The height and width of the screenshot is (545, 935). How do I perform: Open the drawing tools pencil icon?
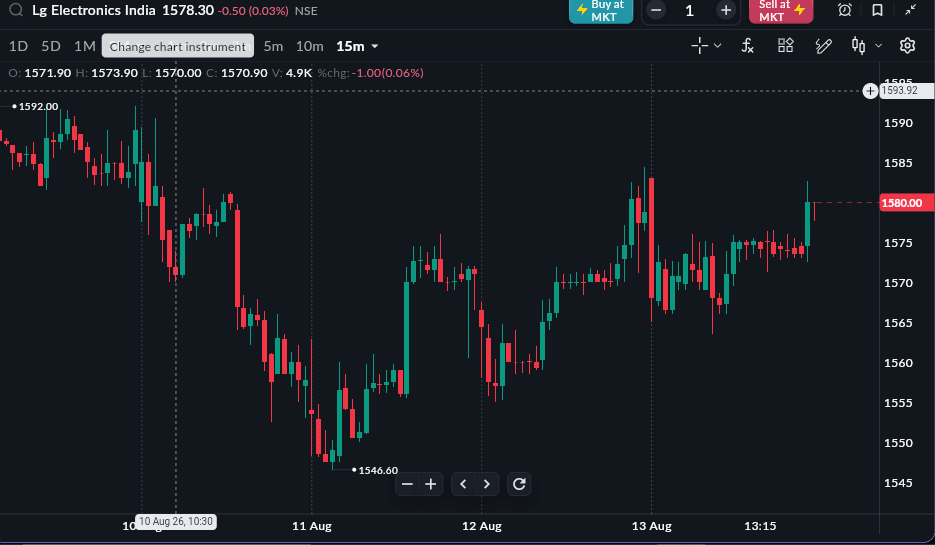(x=823, y=45)
